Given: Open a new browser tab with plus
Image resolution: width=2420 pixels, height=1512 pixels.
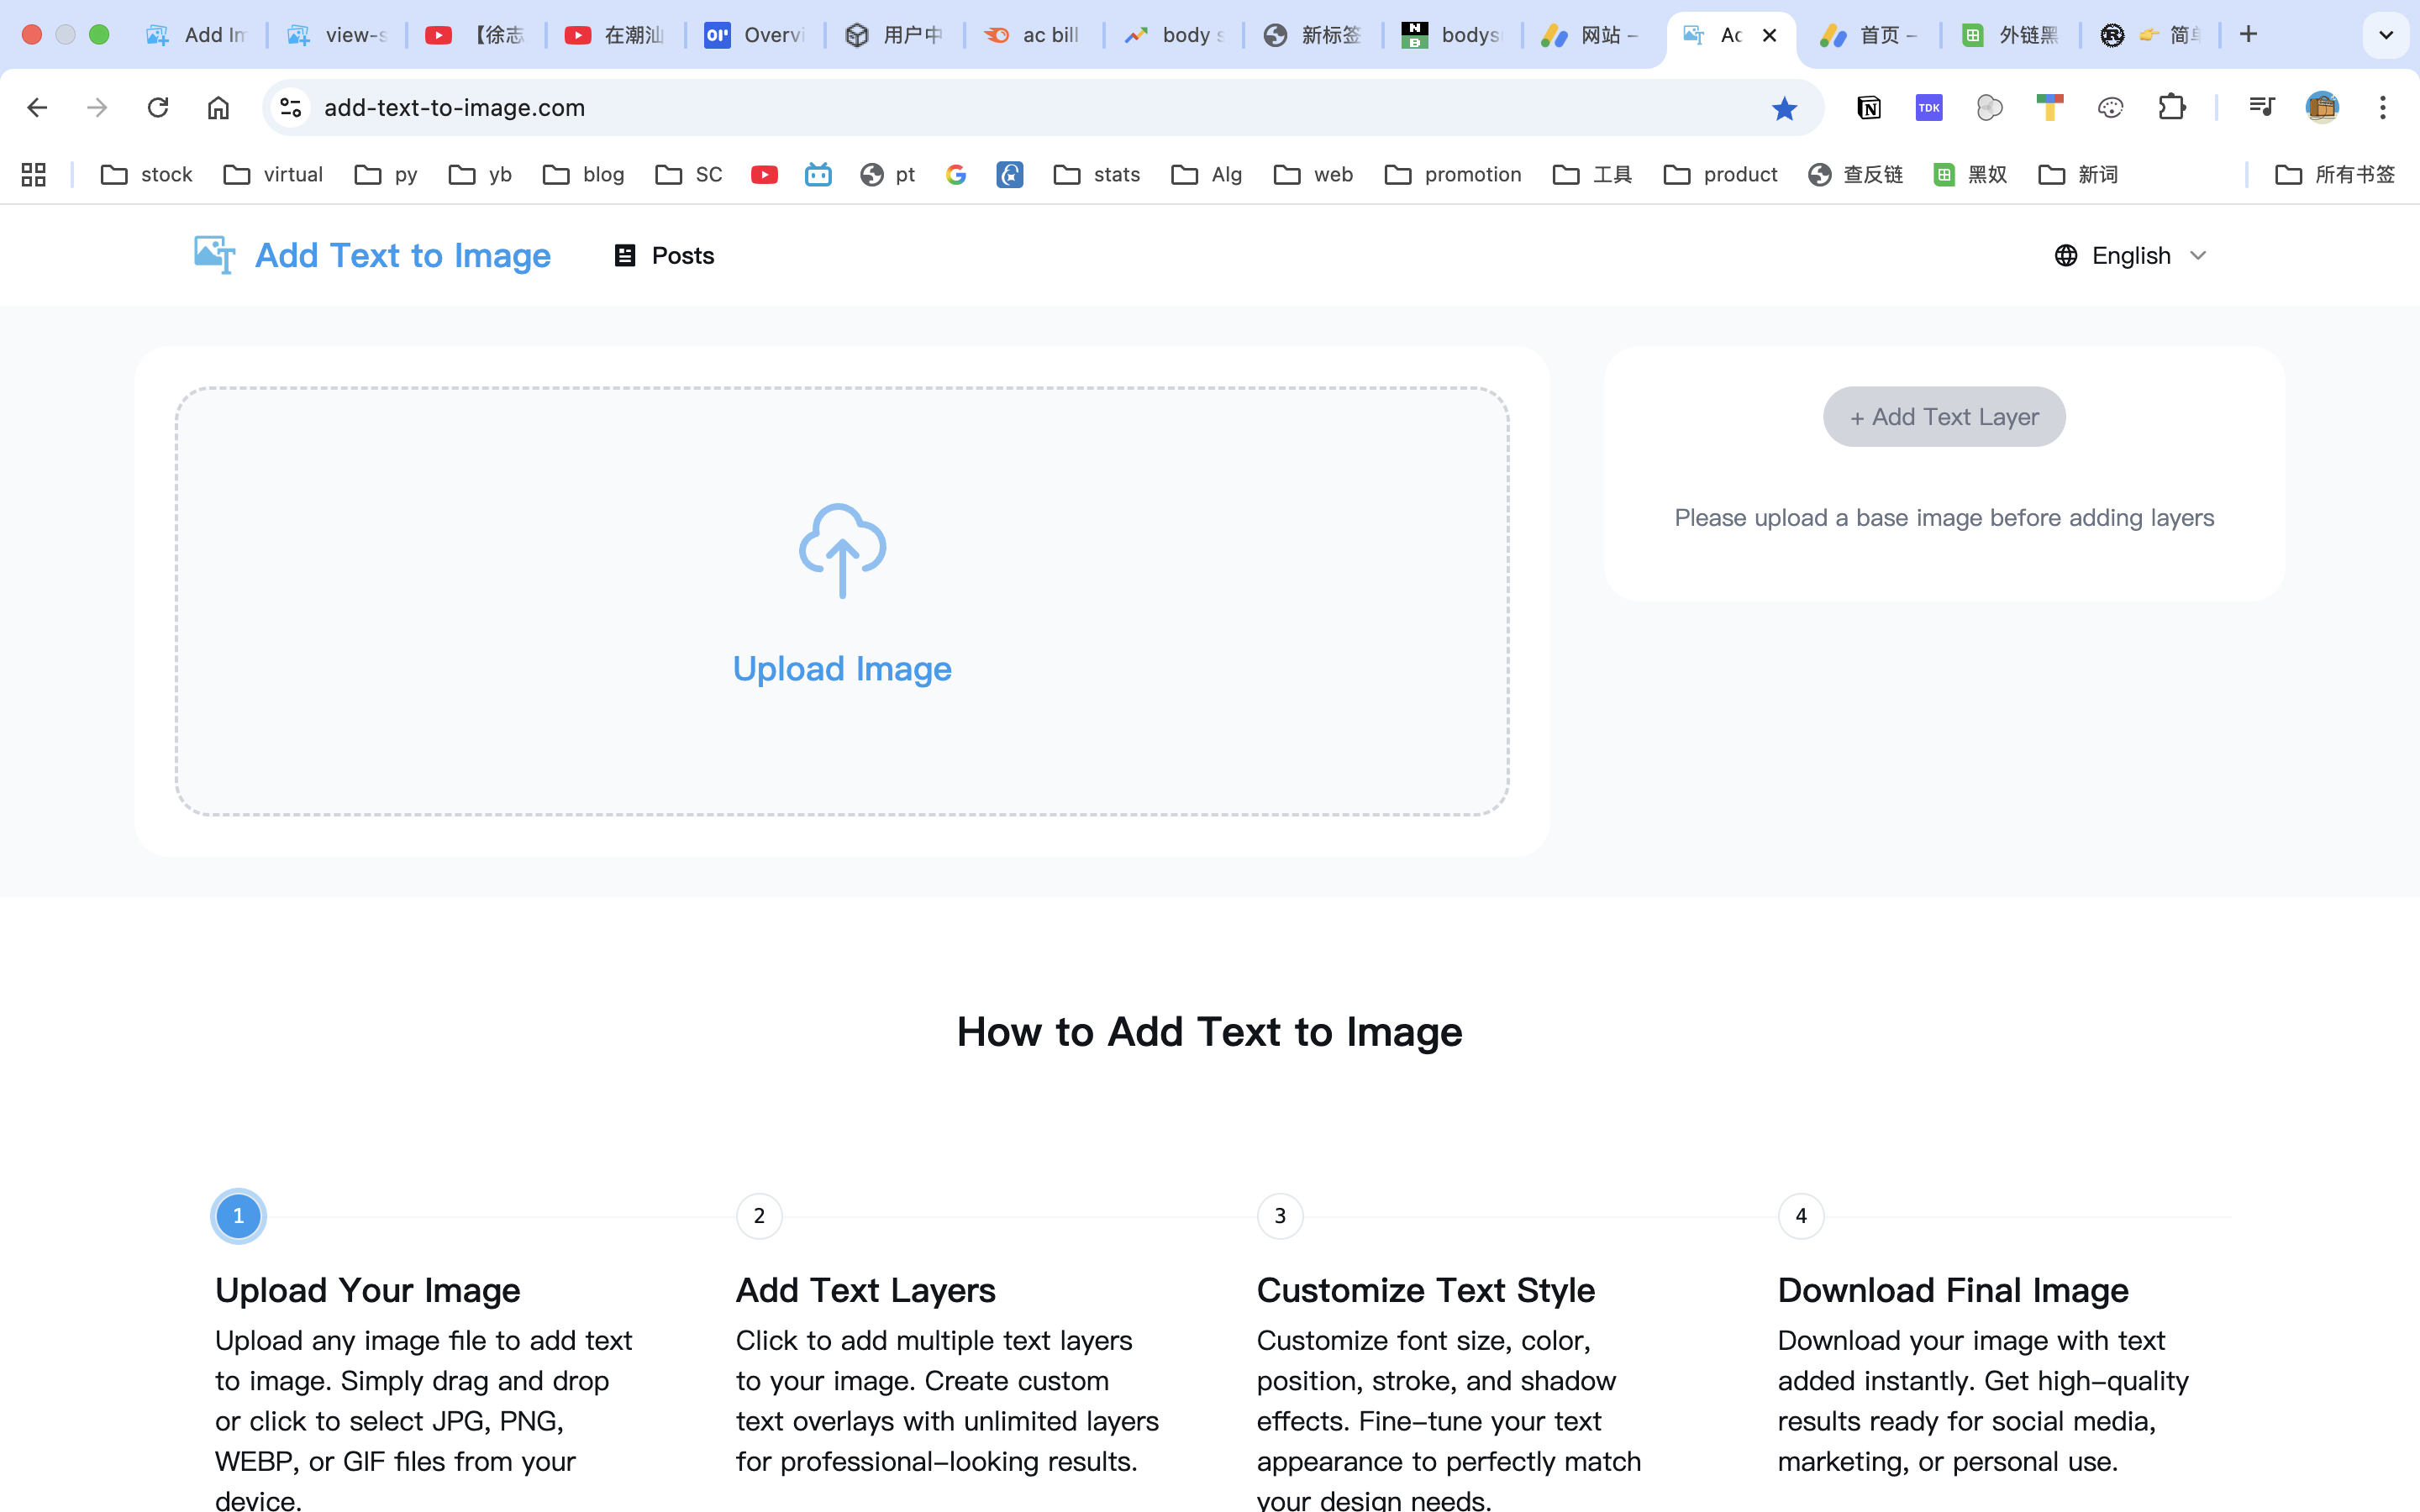Looking at the screenshot, I should click(x=2248, y=35).
